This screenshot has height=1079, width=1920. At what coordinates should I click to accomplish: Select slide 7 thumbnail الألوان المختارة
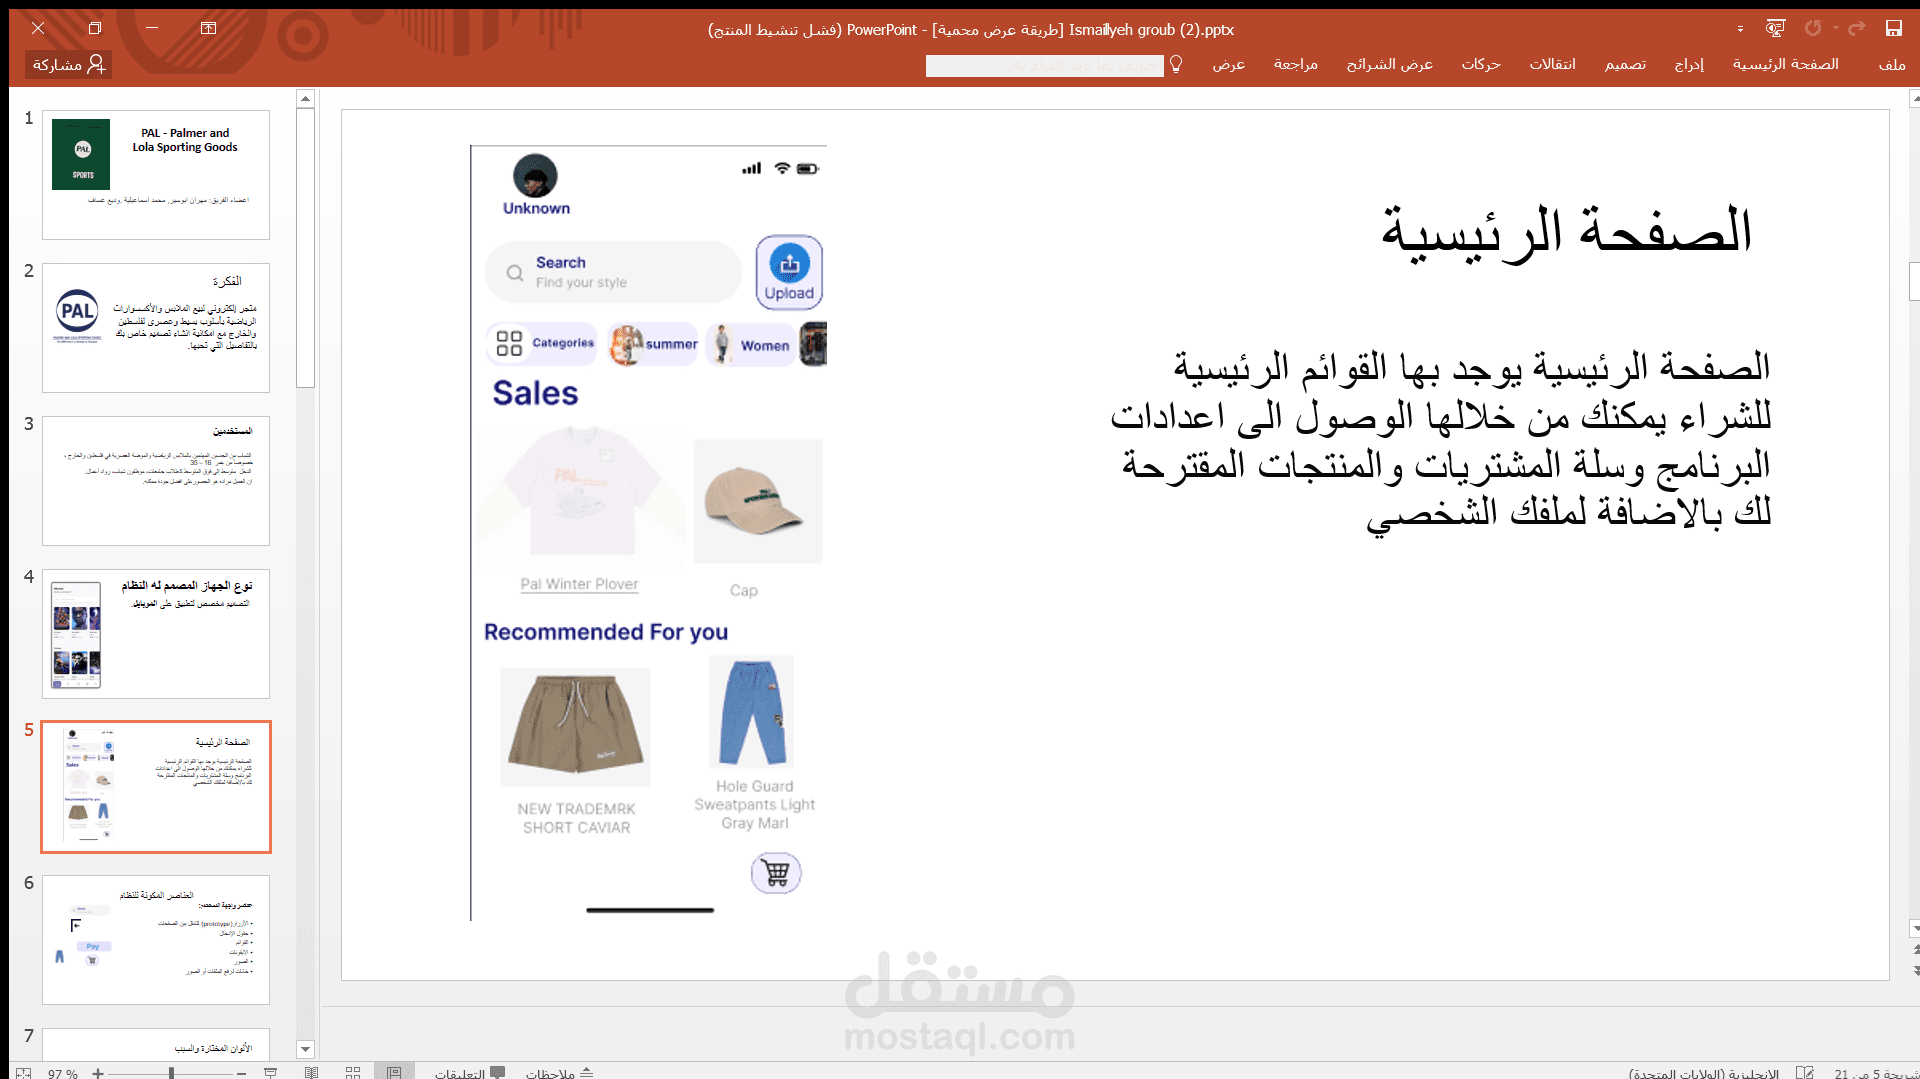click(156, 1043)
